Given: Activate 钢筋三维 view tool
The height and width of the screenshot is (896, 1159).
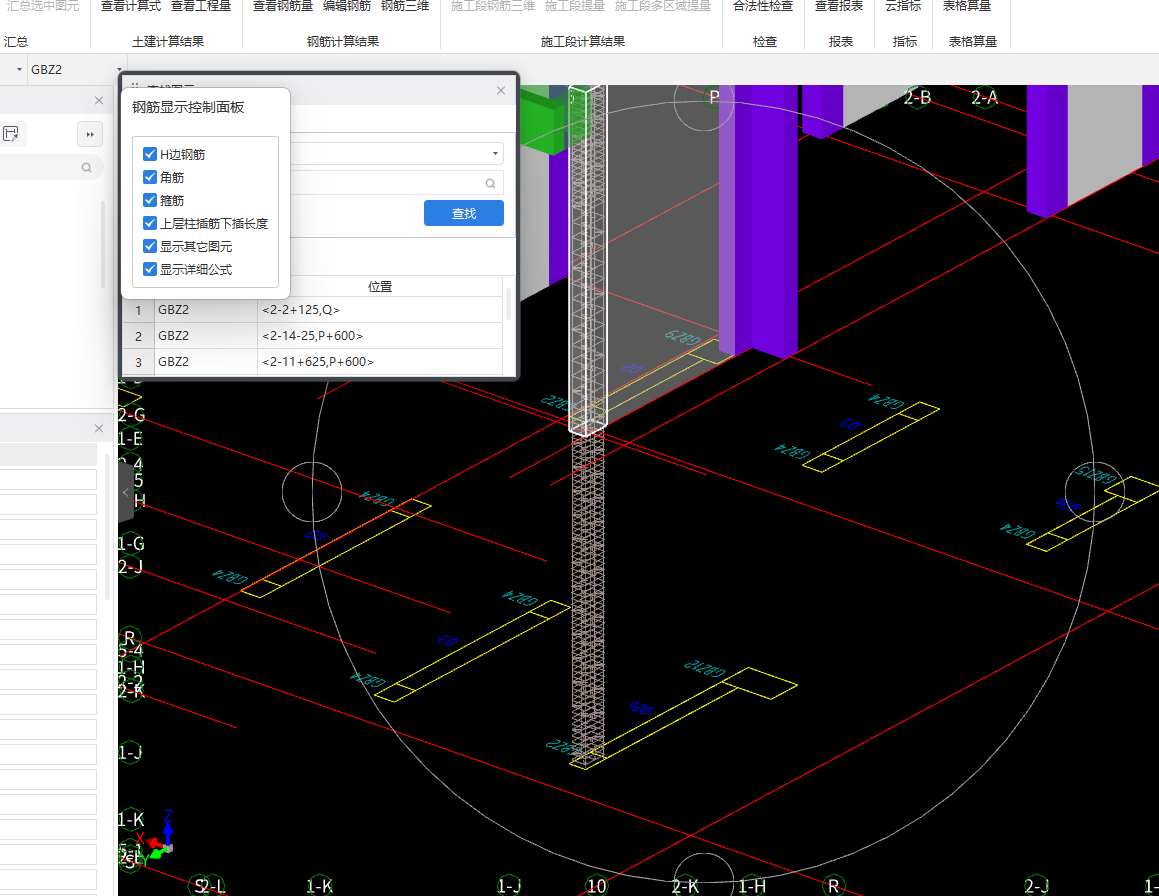Looking at the screenshot, I should tap(405, 6).
